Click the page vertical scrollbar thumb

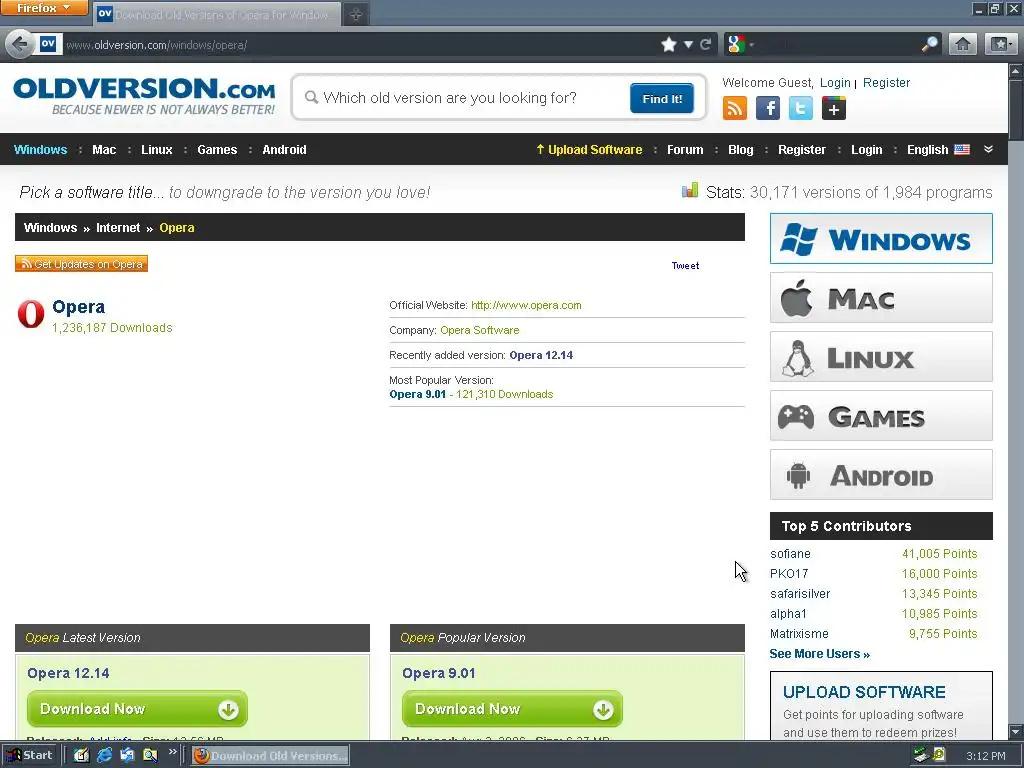click(x=1016, y=108)
